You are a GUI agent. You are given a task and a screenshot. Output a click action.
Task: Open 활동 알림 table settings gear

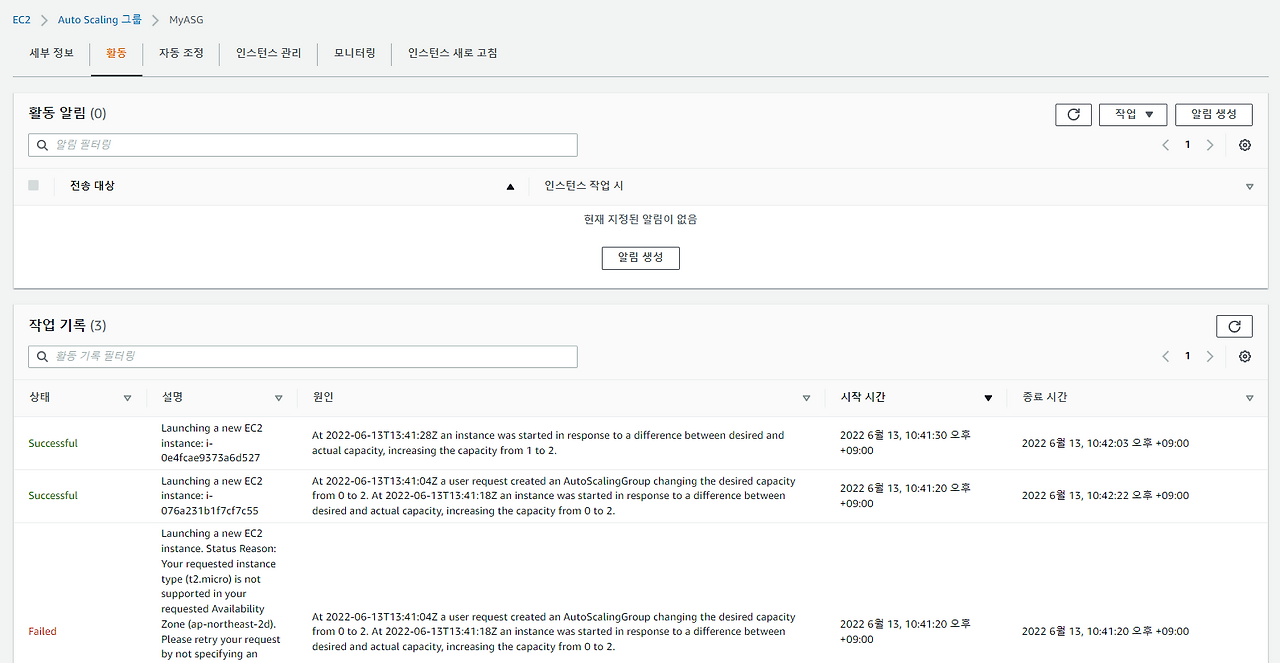(1245, 145)
